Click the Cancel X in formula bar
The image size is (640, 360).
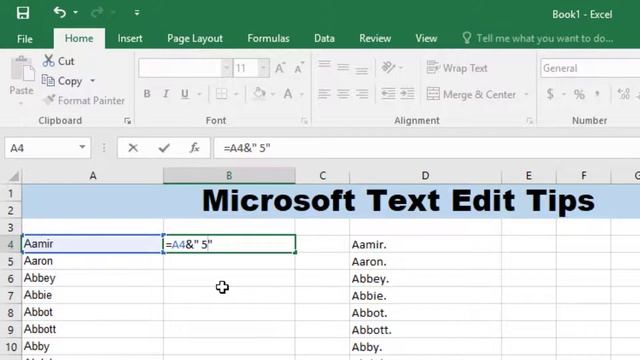coord(133,148)
